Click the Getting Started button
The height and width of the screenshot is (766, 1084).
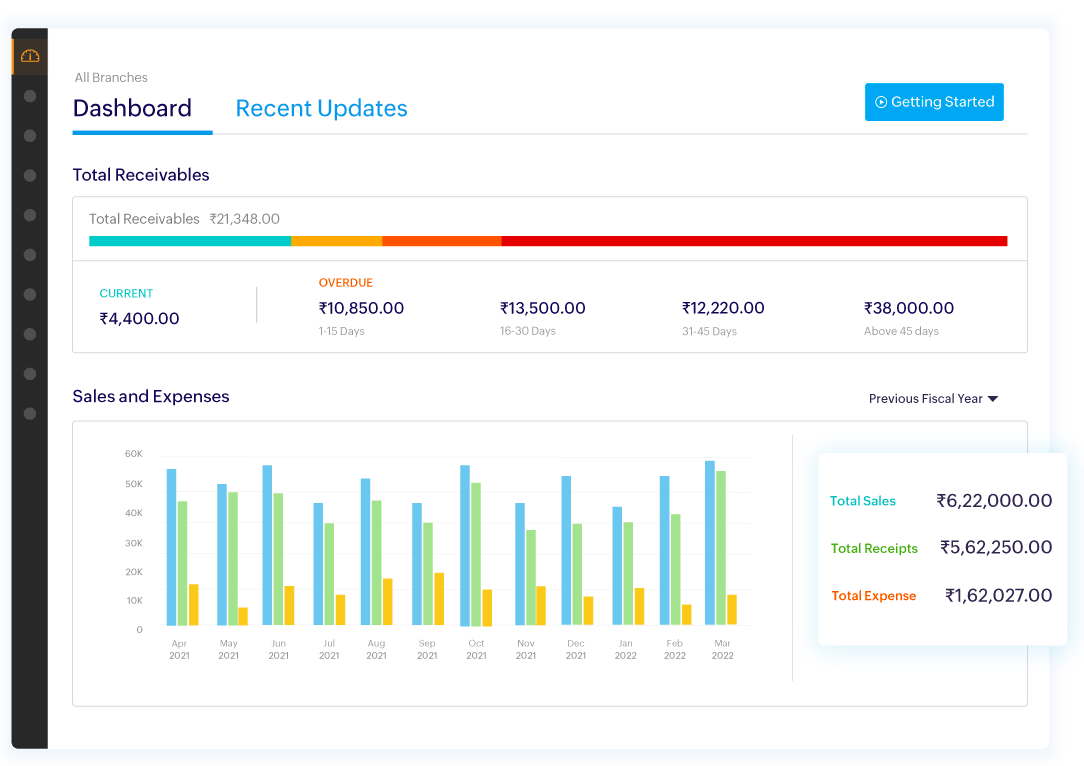pos(934,101)
